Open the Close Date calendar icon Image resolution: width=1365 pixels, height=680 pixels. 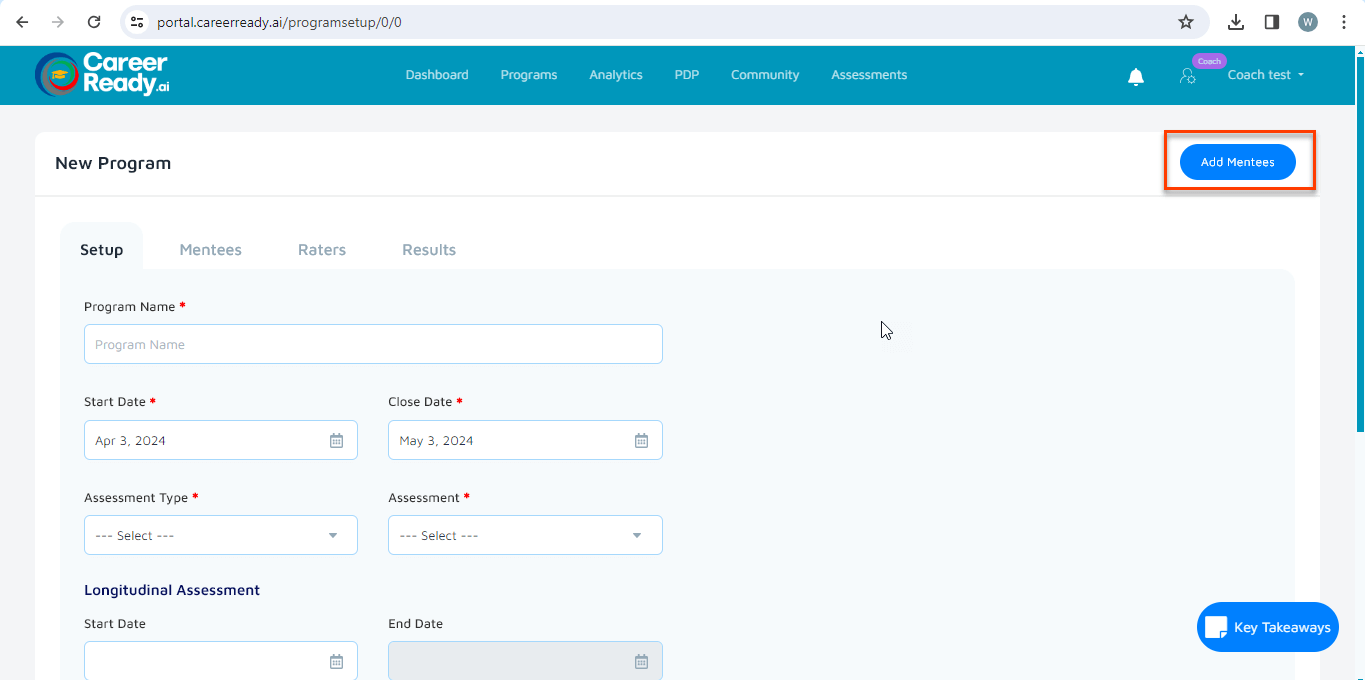click(x=641, y=441)
